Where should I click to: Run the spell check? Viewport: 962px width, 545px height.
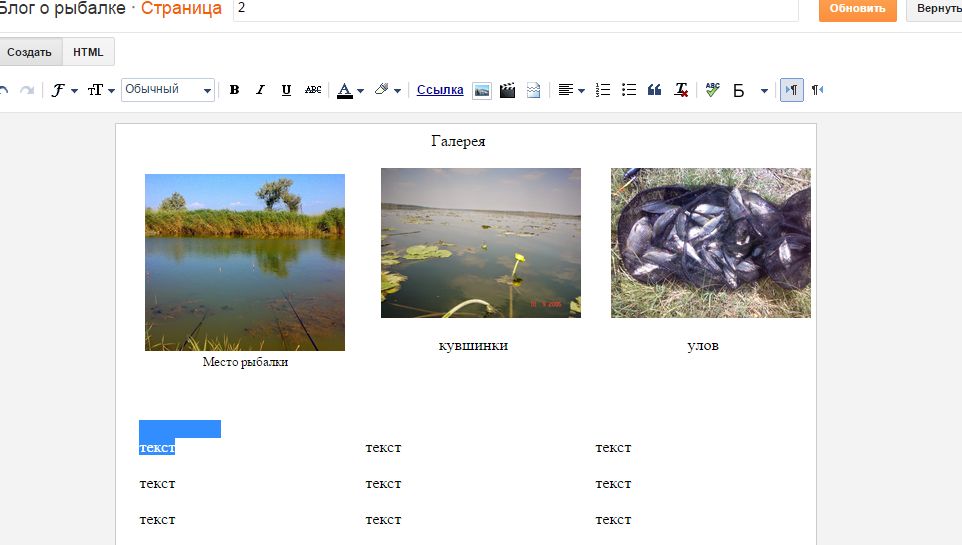[x=712, y=90]
